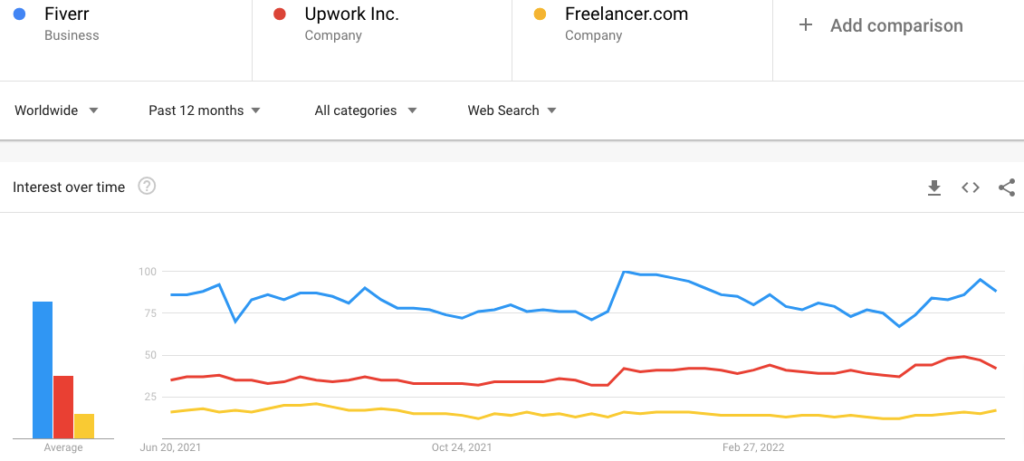Viewport: 1024px width, 461px height.
Task: Click the plus icon to add comparison
Action: point(806,26)
